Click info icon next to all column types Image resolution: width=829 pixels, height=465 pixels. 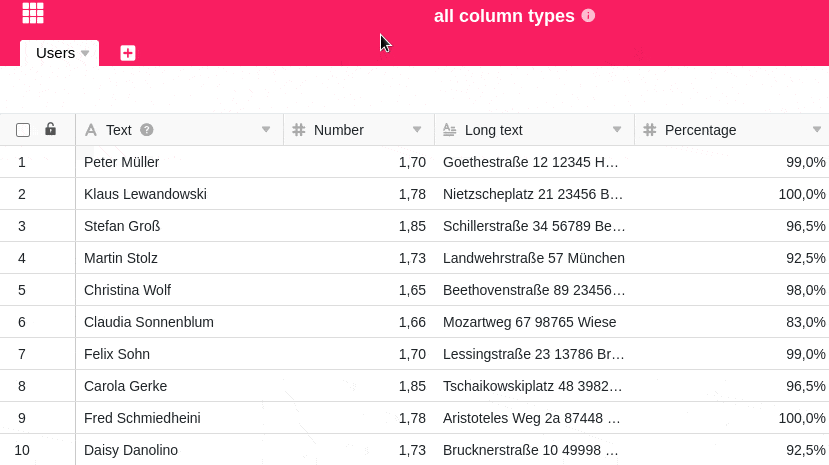coord(588,16)
